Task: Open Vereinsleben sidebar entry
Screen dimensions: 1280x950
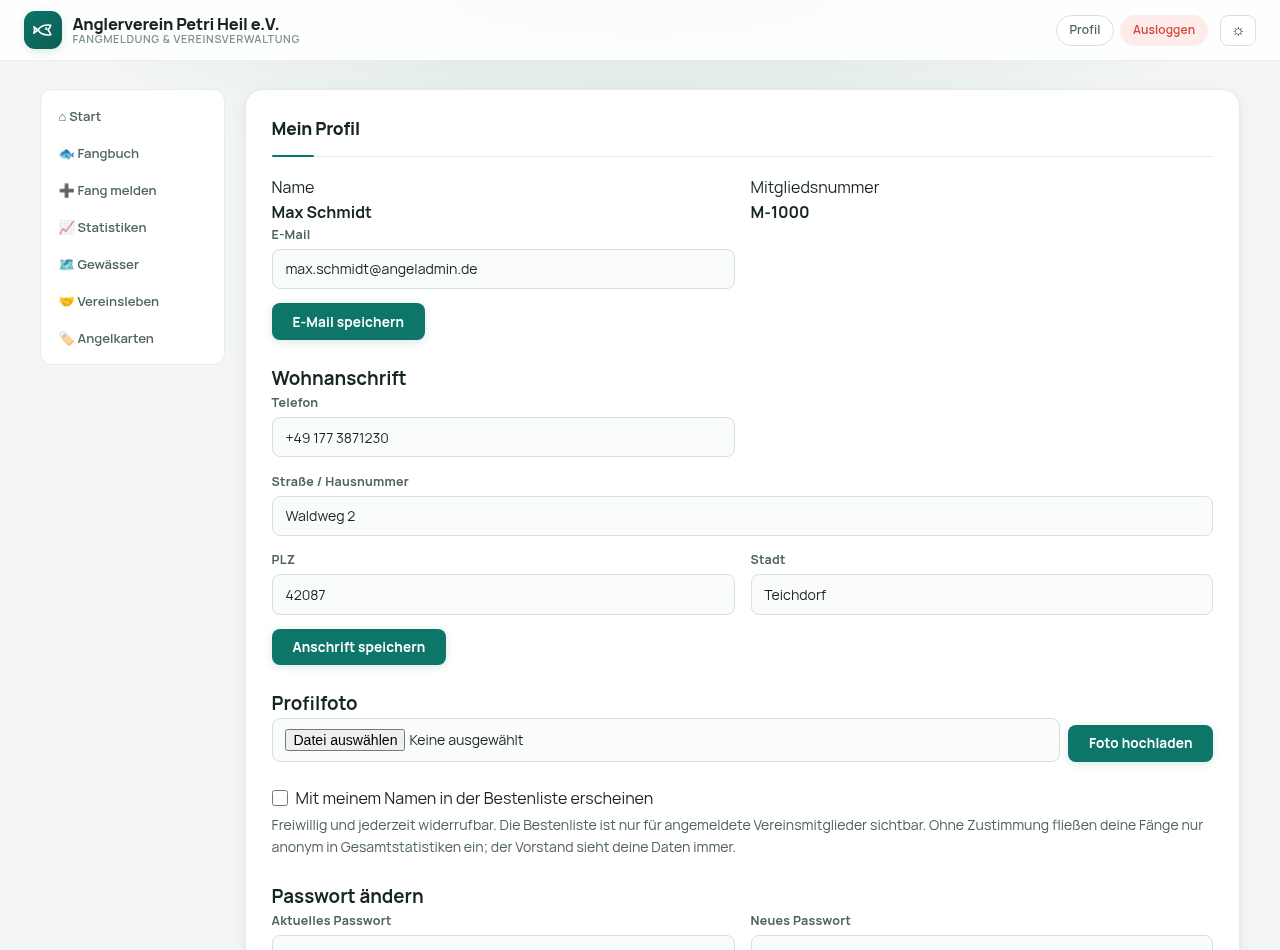Action: tap(132, 302)
